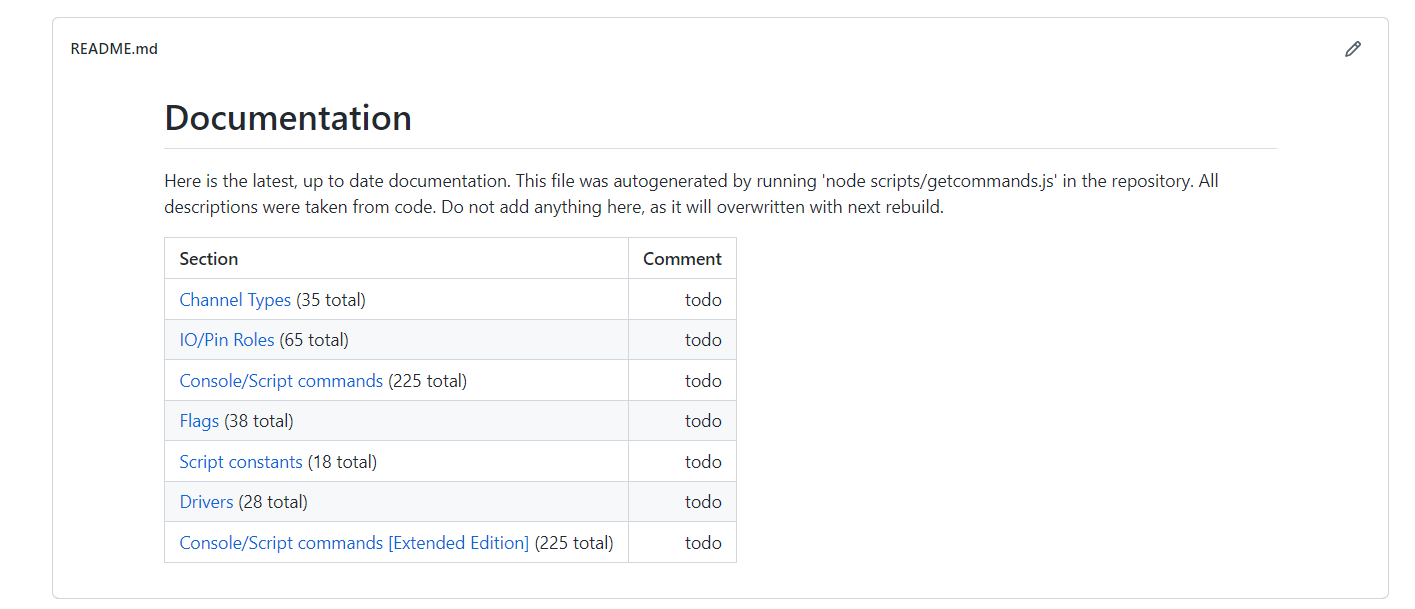Click the README.md file name label
The image size is (1415, 609).
click(114, 49)
